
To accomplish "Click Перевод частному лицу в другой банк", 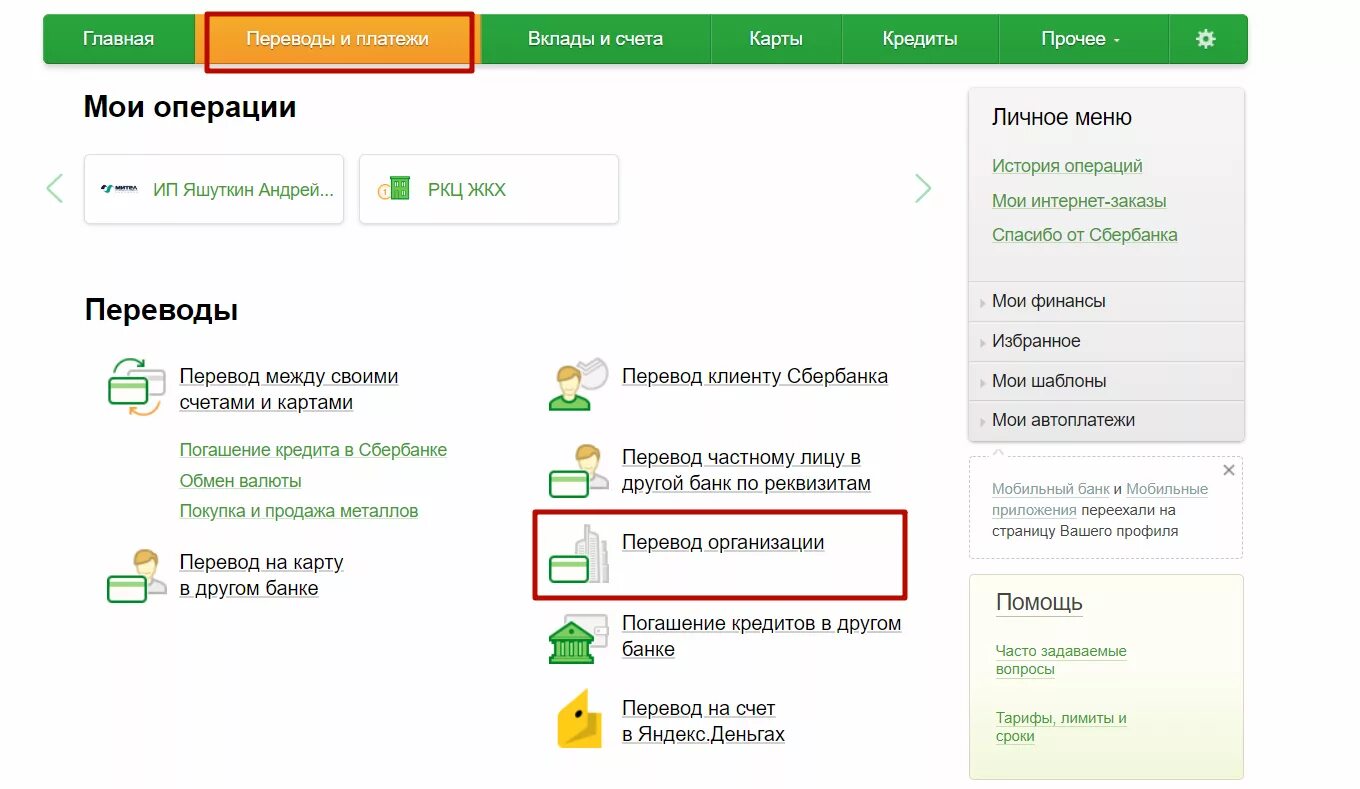I will pyautogui.click(x=746, y=471).
